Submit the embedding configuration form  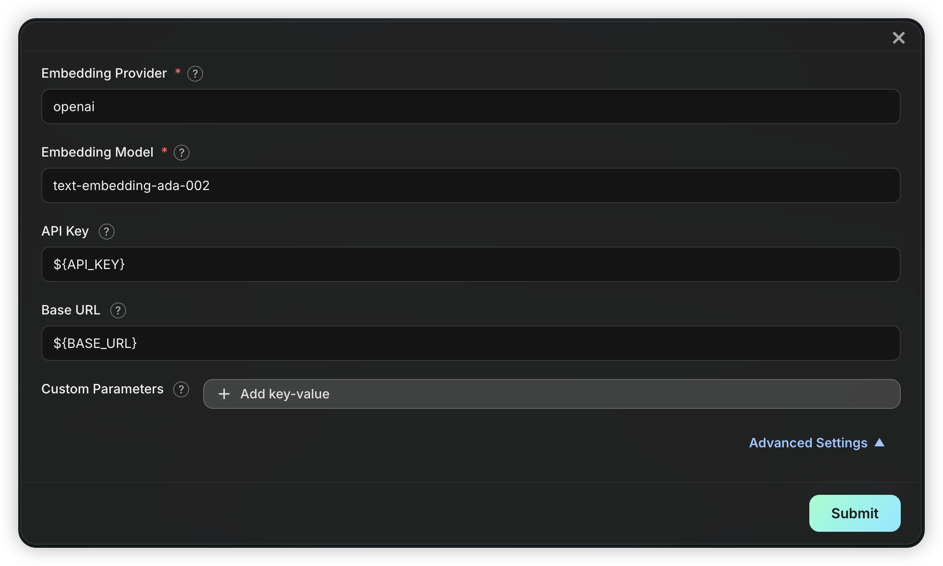[x=855, y=513]
